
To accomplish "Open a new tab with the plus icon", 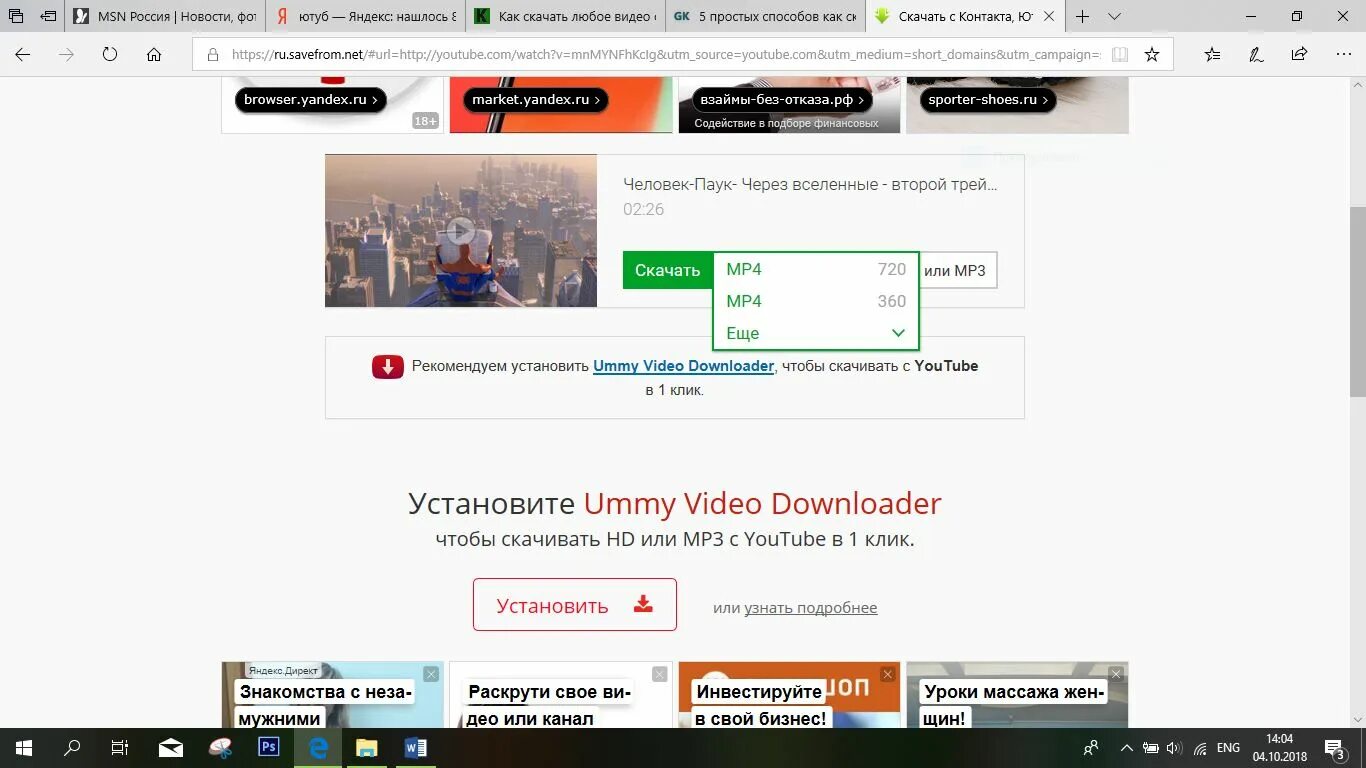I will (1082, 16).
